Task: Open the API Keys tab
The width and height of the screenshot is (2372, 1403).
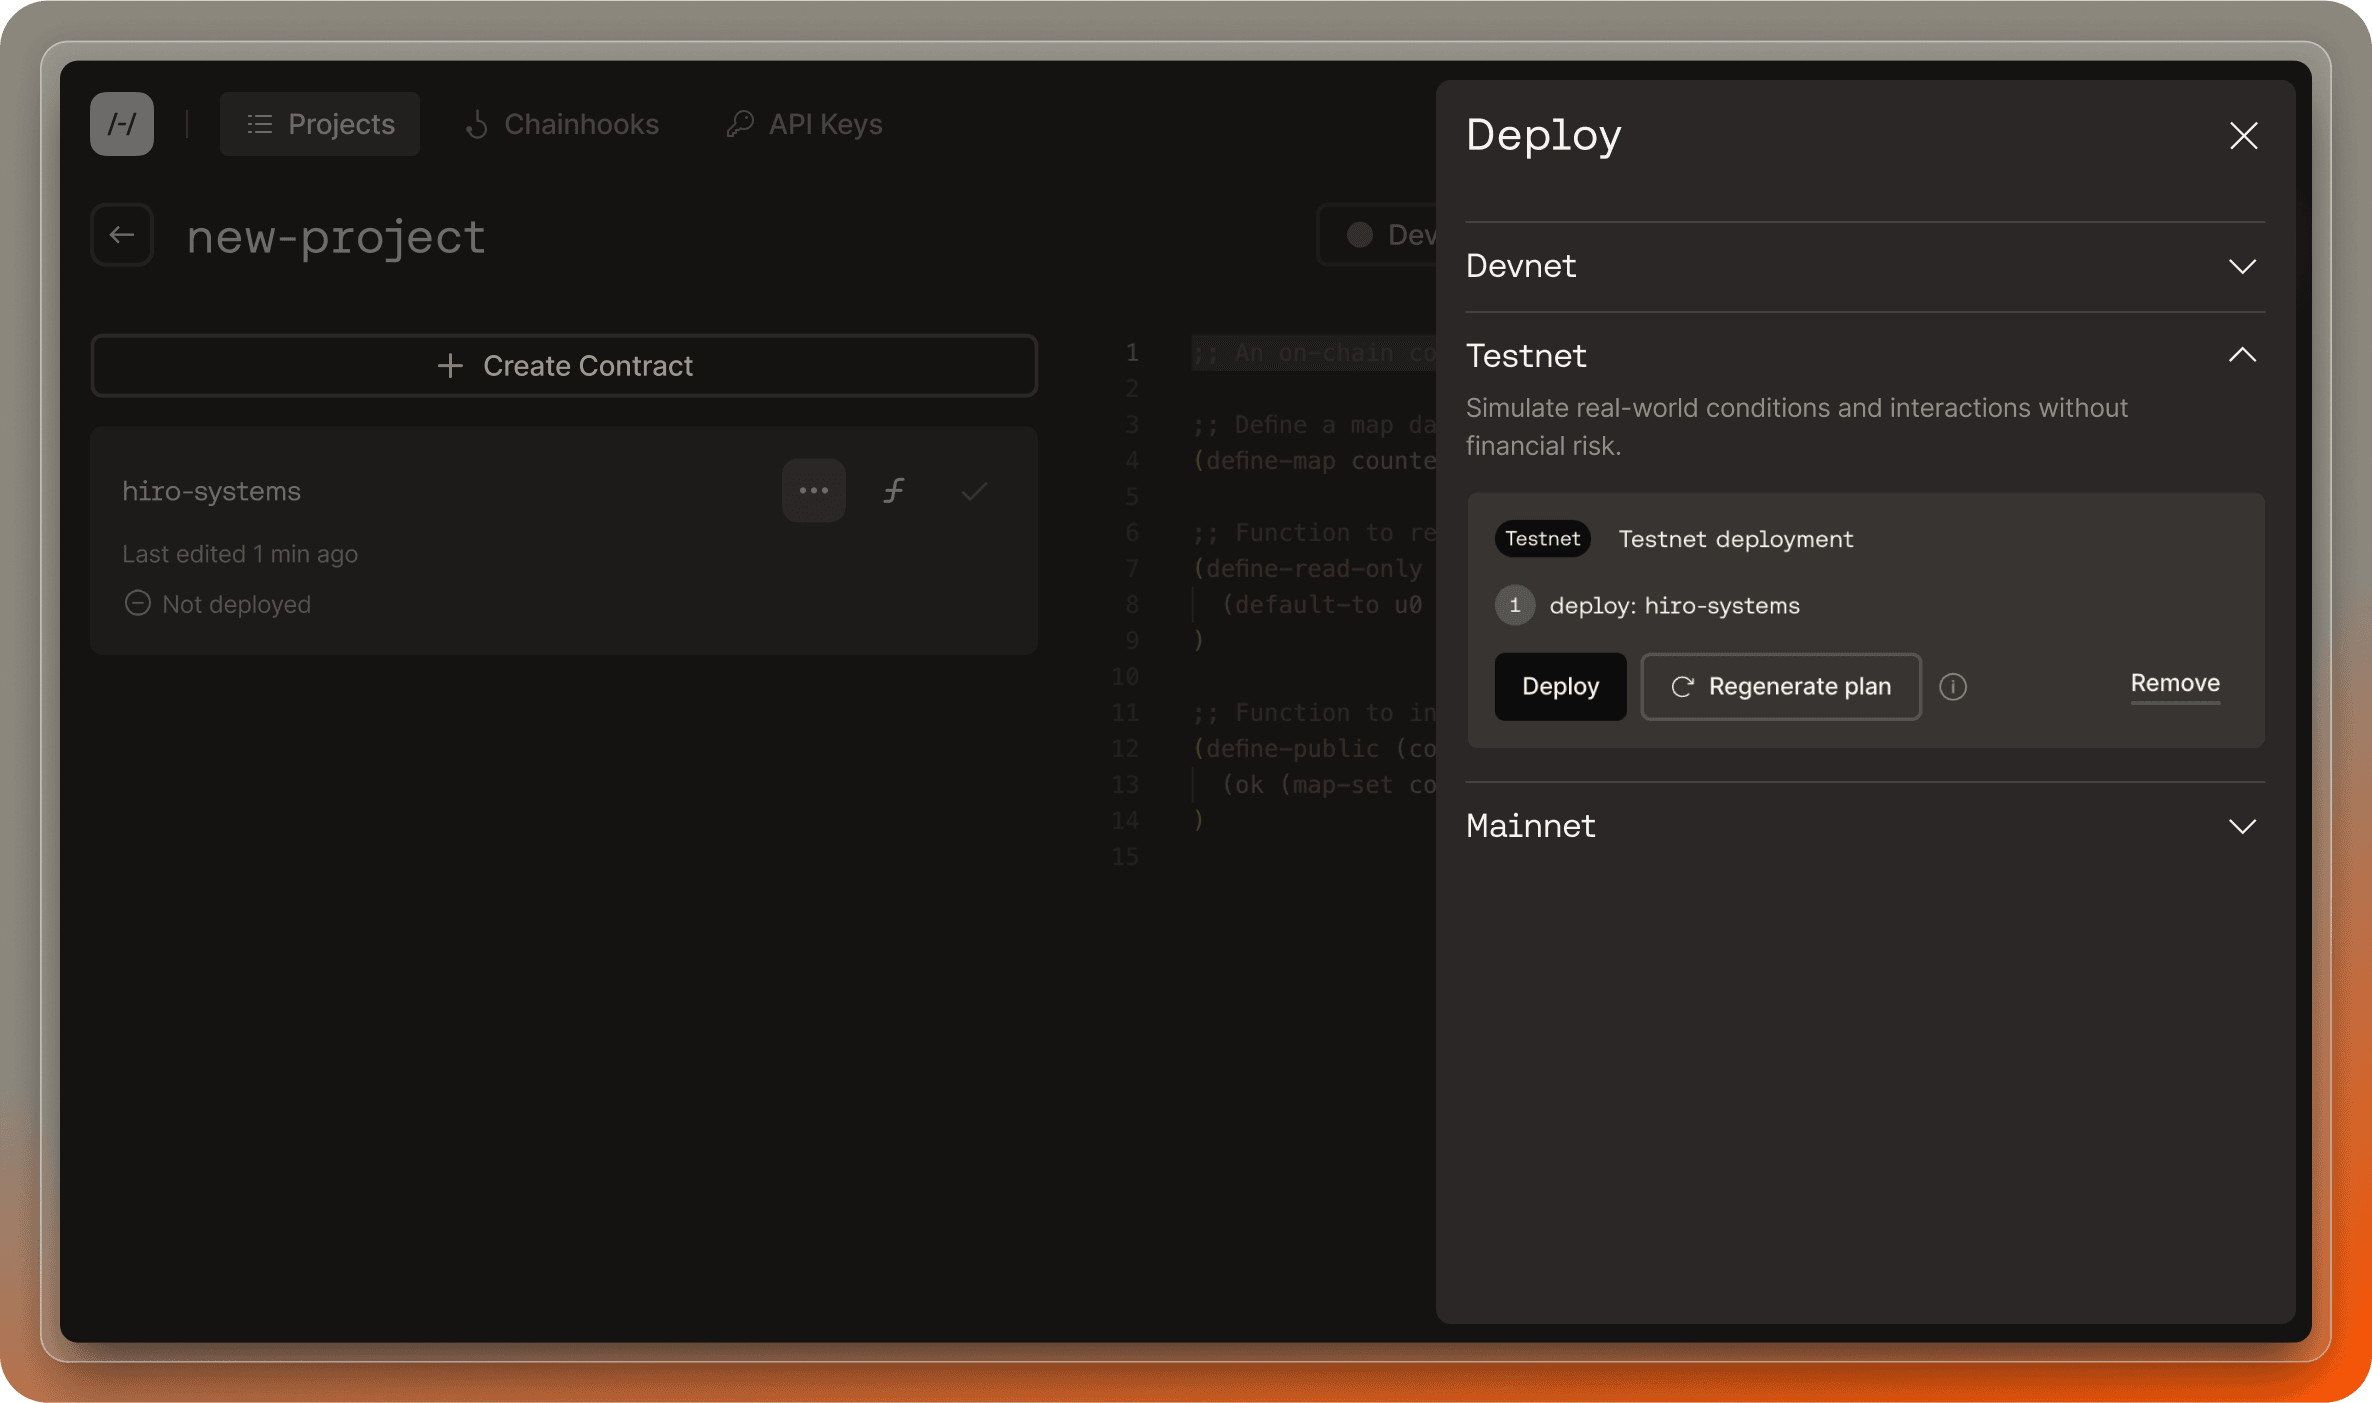Action: 804,124
